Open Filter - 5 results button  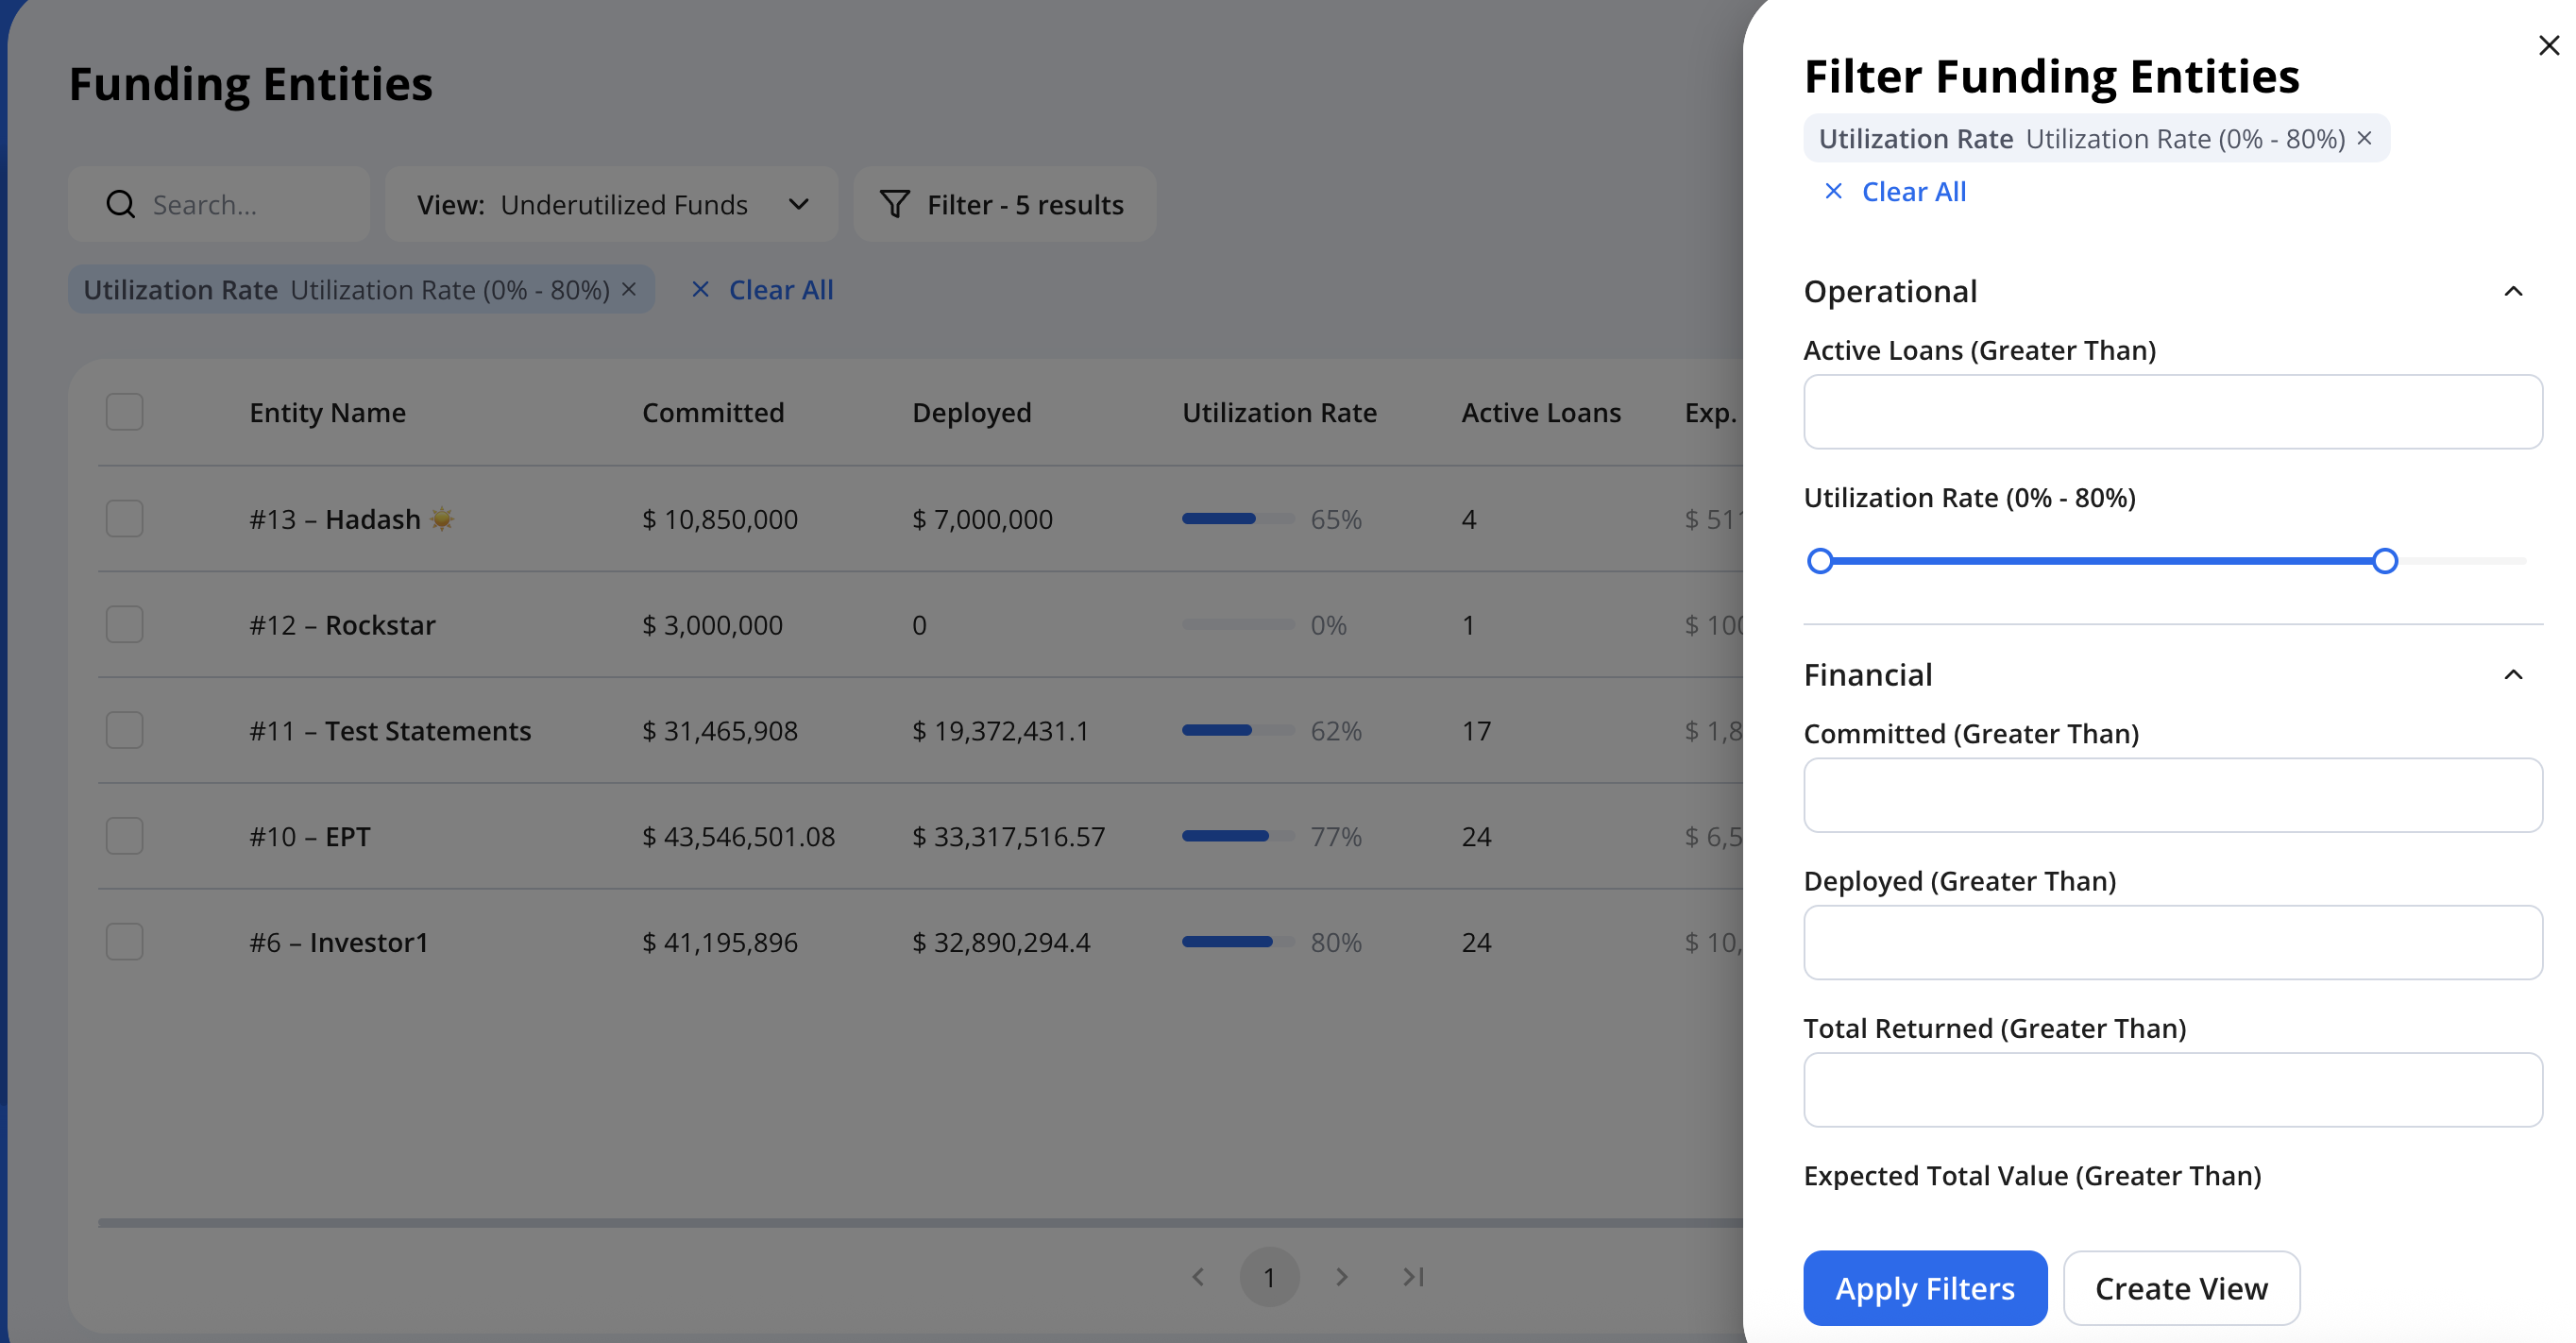(x=1004, y=204)
